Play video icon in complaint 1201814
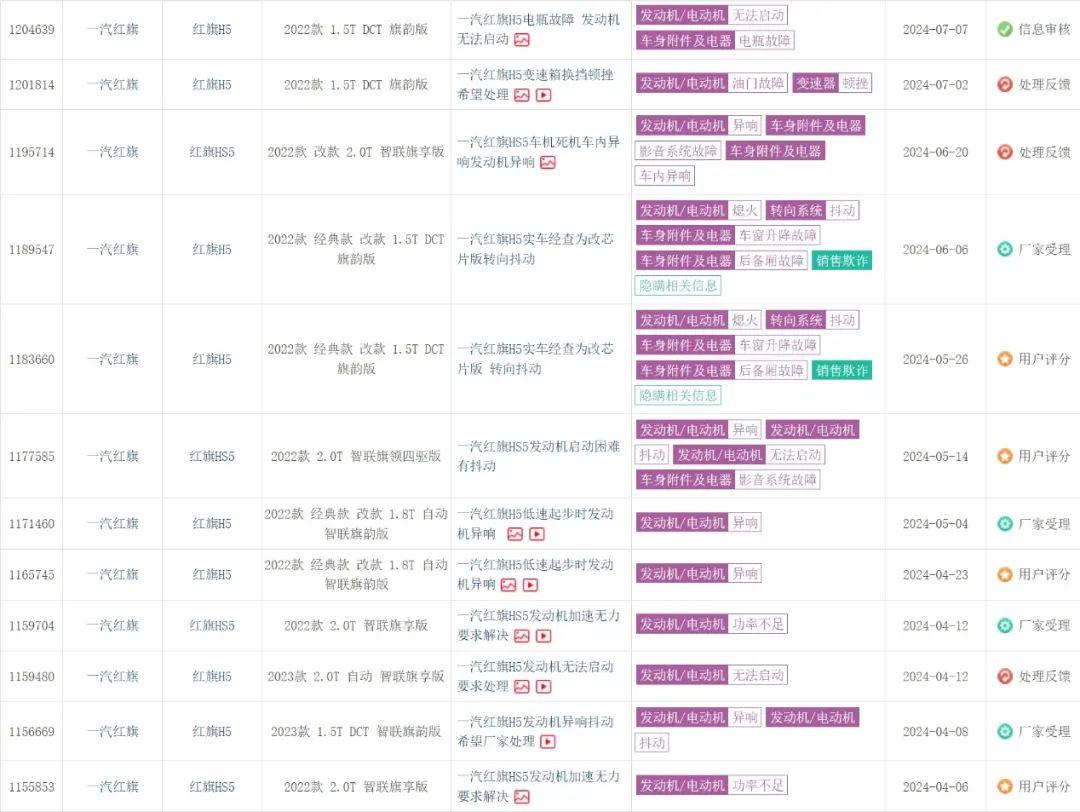This screenshot has height=812, width=1080. (x=543, y=95)
